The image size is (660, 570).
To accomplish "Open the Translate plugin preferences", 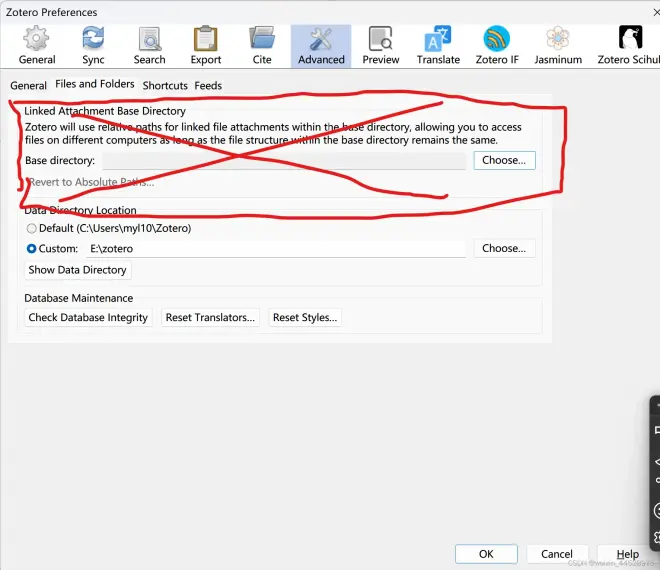I will pos(438,45).
